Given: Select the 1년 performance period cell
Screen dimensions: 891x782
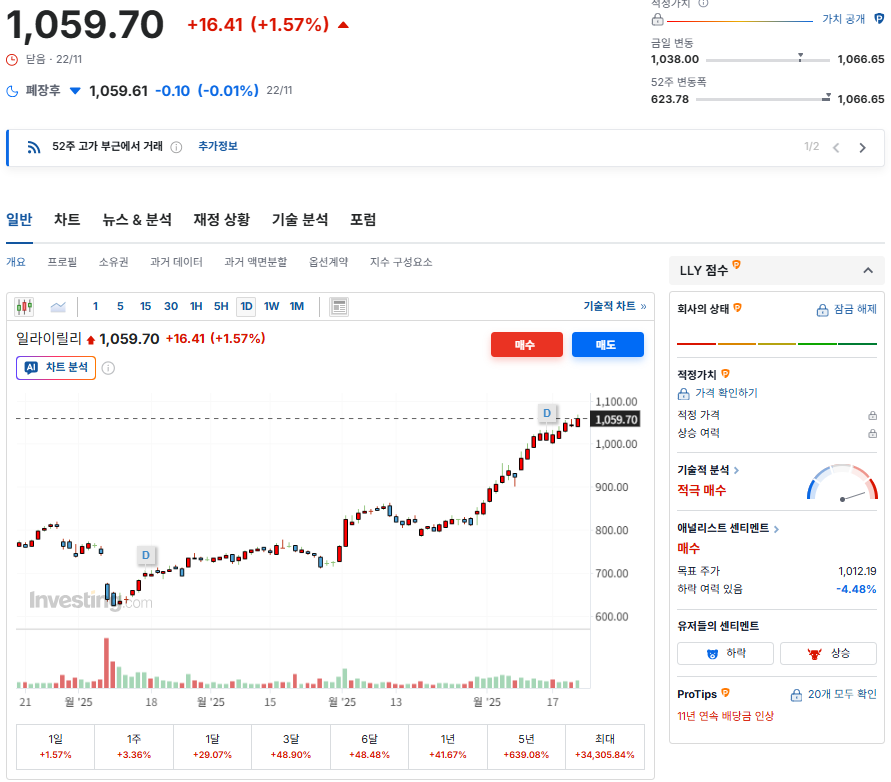Looking at the screenshot, I should pos(448,747).
